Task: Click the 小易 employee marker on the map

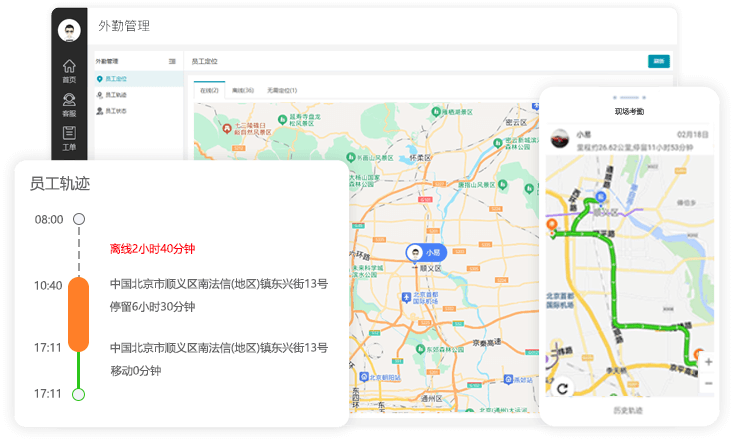Action: click(426, 253)
